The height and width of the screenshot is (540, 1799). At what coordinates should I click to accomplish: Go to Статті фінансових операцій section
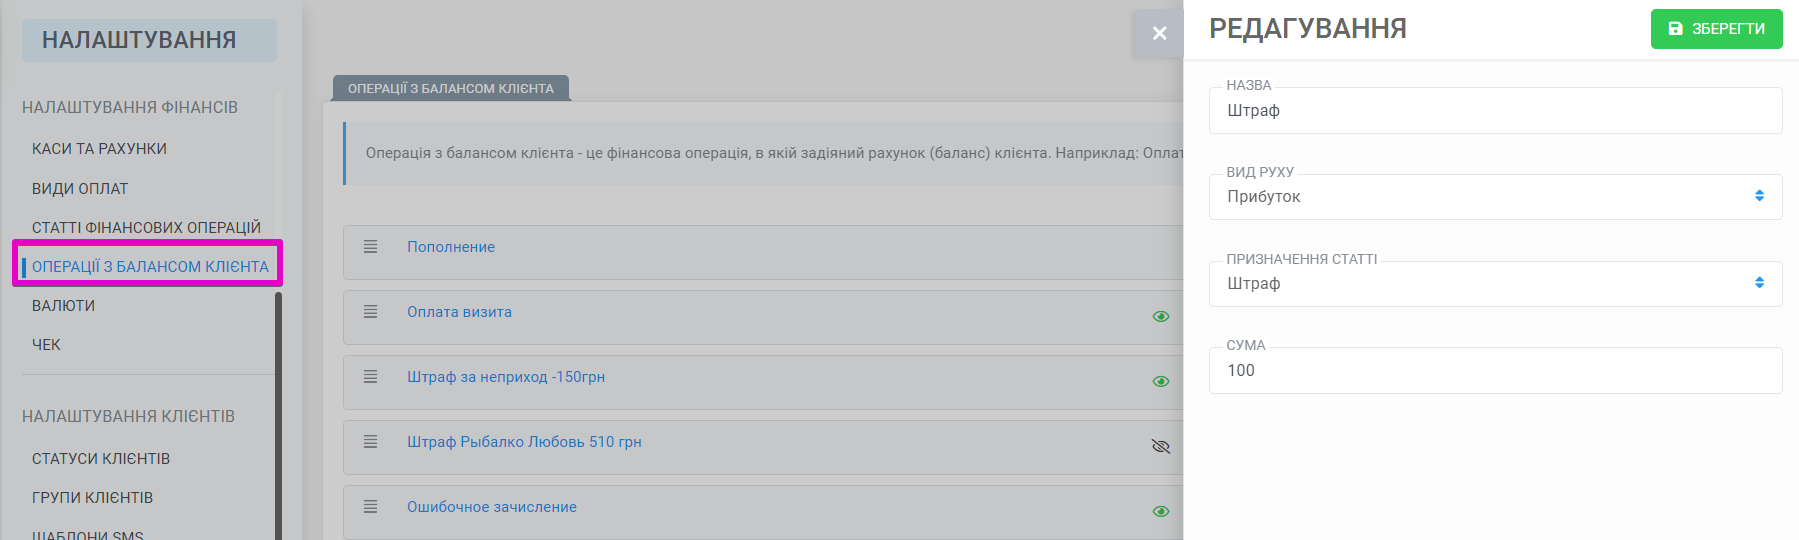(146, 228)
